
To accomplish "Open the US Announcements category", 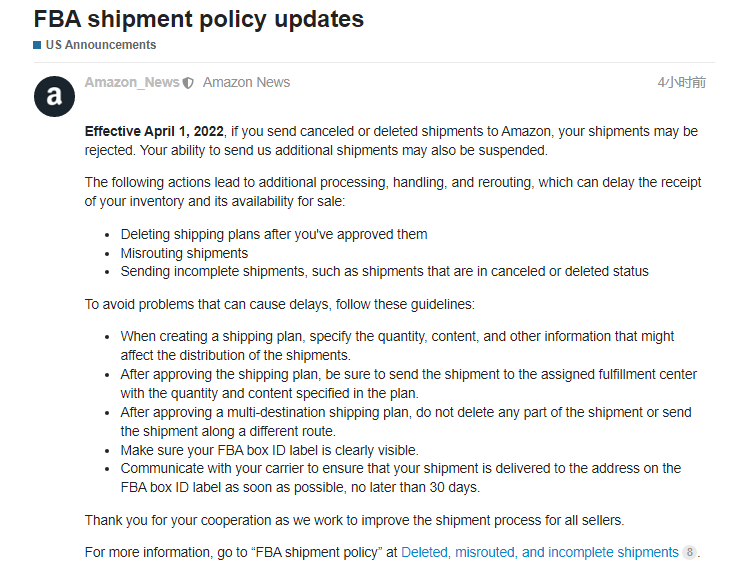I will tap(100, 45).
